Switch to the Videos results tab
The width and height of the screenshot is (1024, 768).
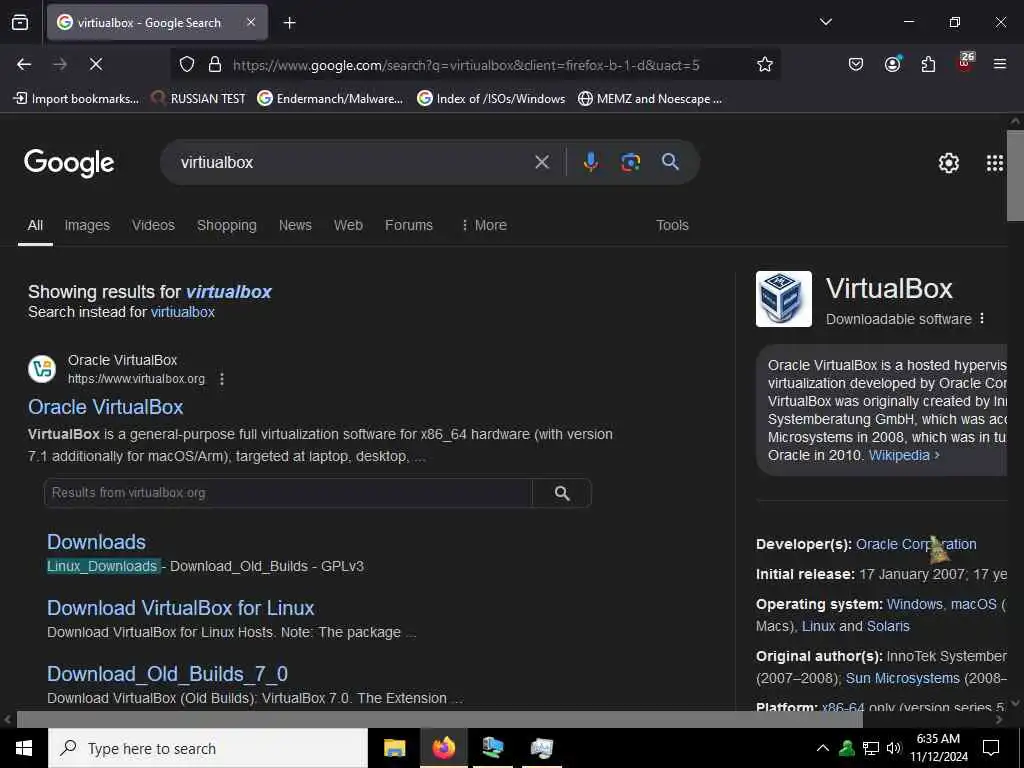(153, 225)
